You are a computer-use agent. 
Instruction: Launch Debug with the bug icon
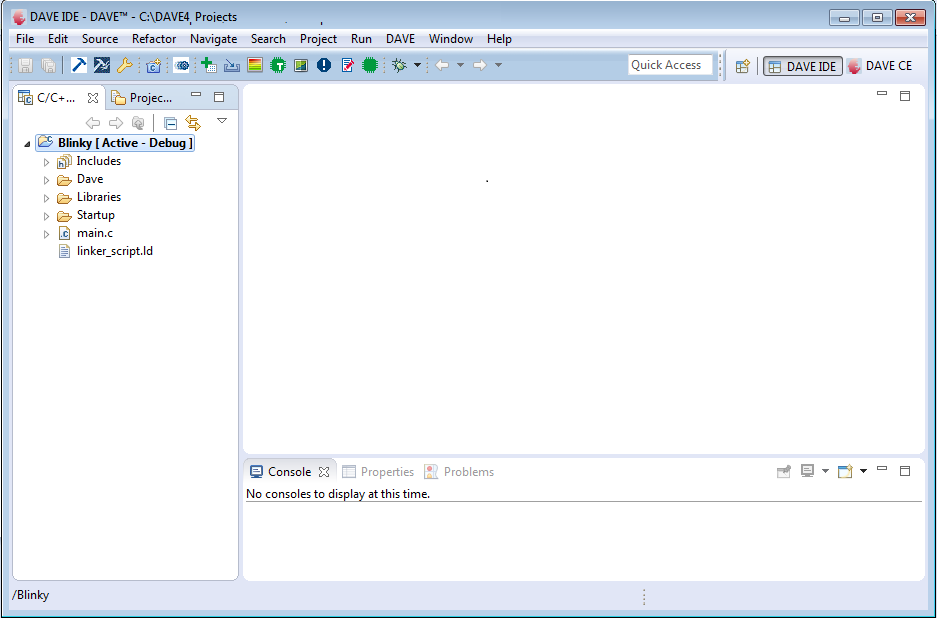399,65
